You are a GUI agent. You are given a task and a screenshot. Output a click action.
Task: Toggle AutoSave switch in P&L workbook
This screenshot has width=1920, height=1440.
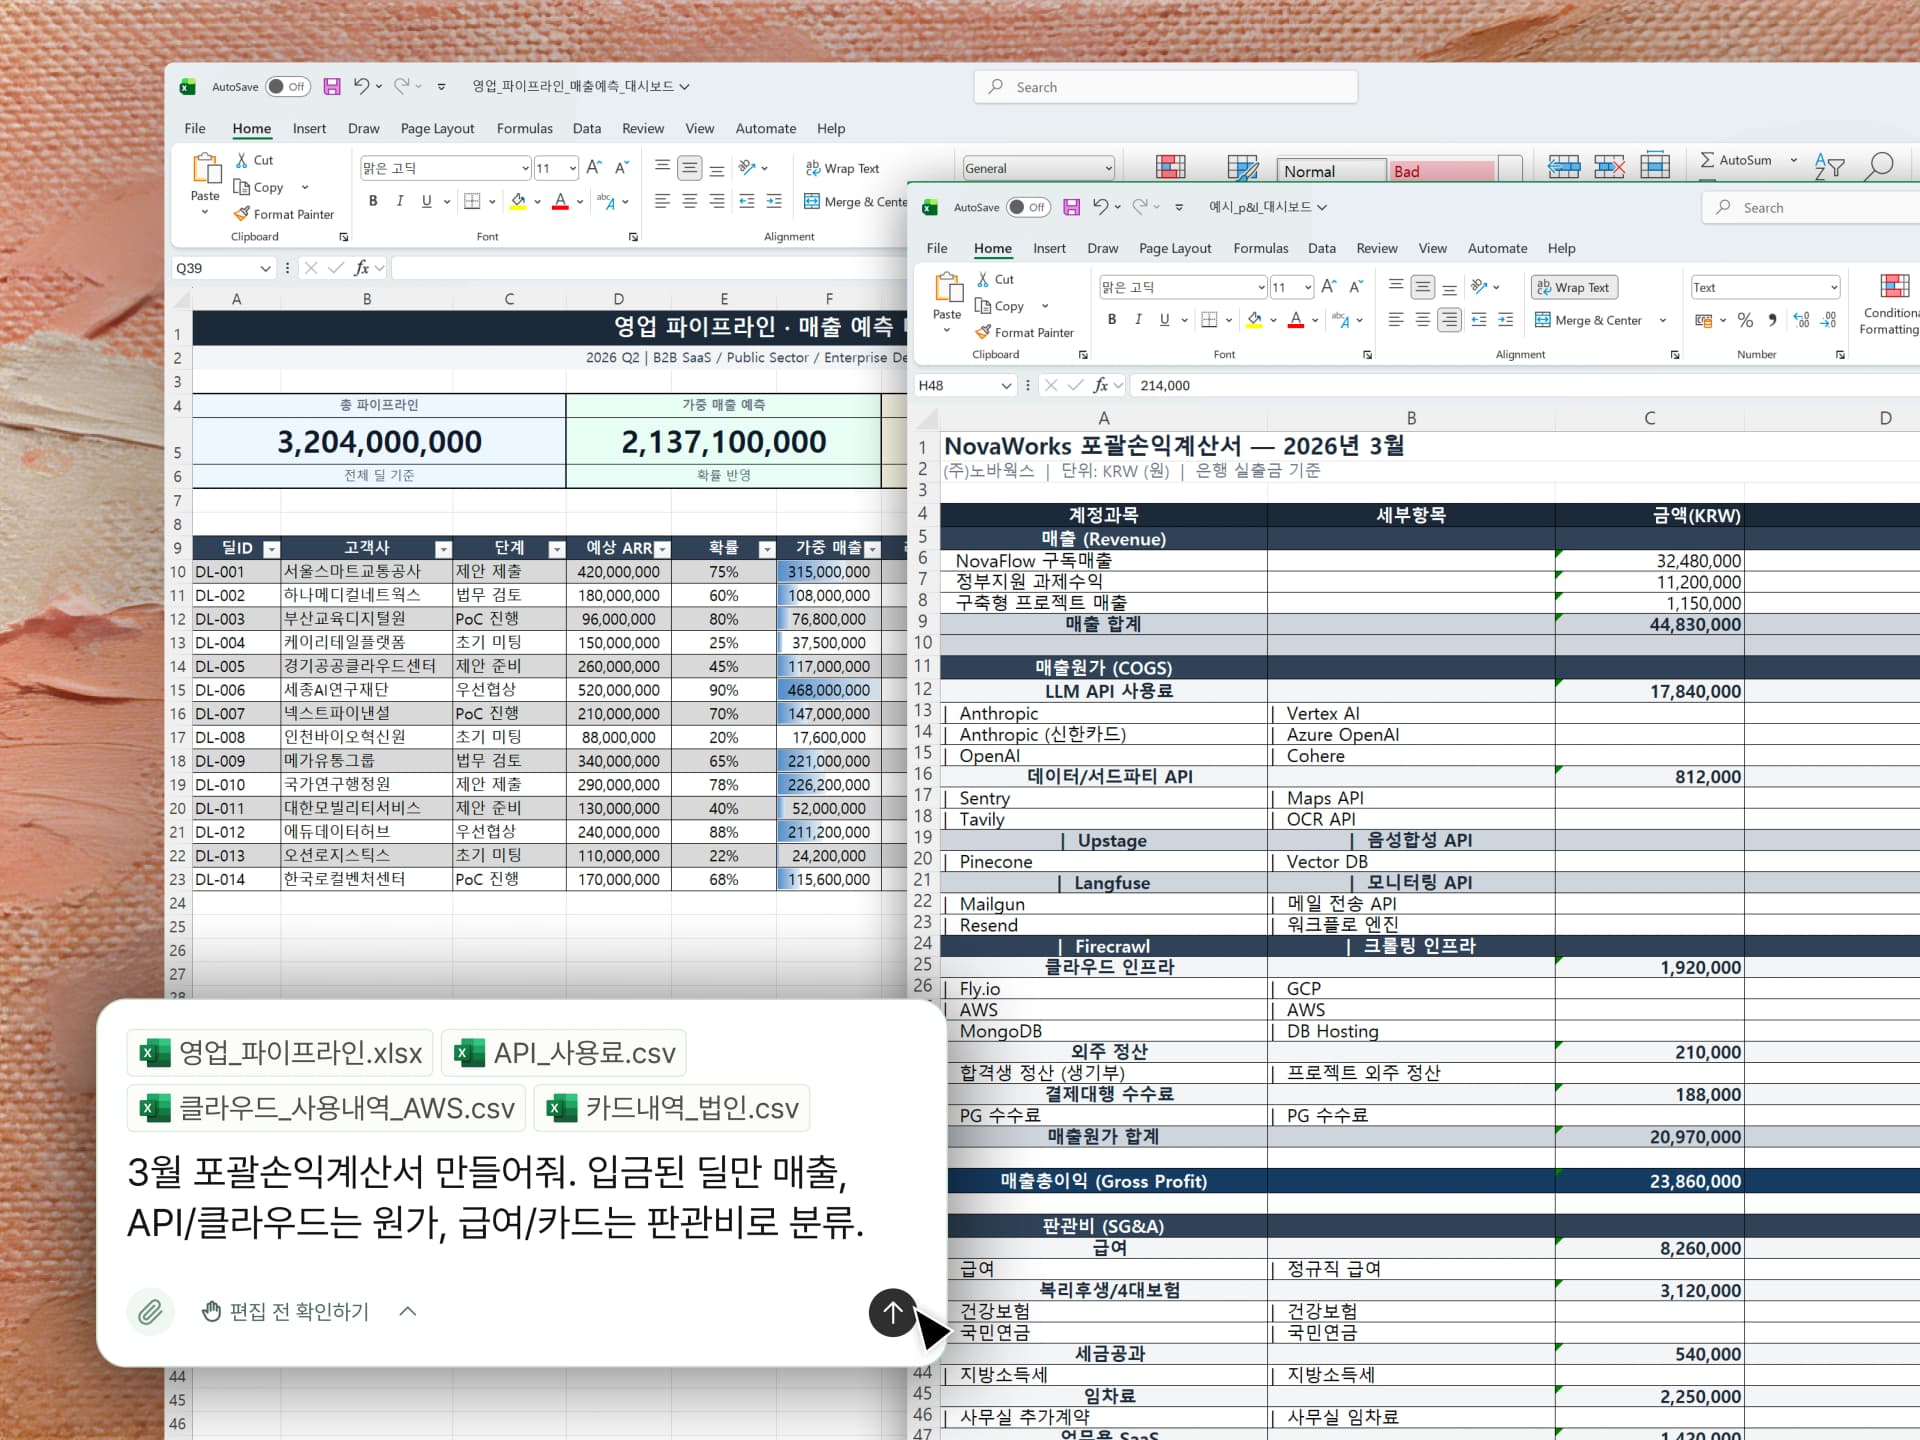(x=1028, y=207)
